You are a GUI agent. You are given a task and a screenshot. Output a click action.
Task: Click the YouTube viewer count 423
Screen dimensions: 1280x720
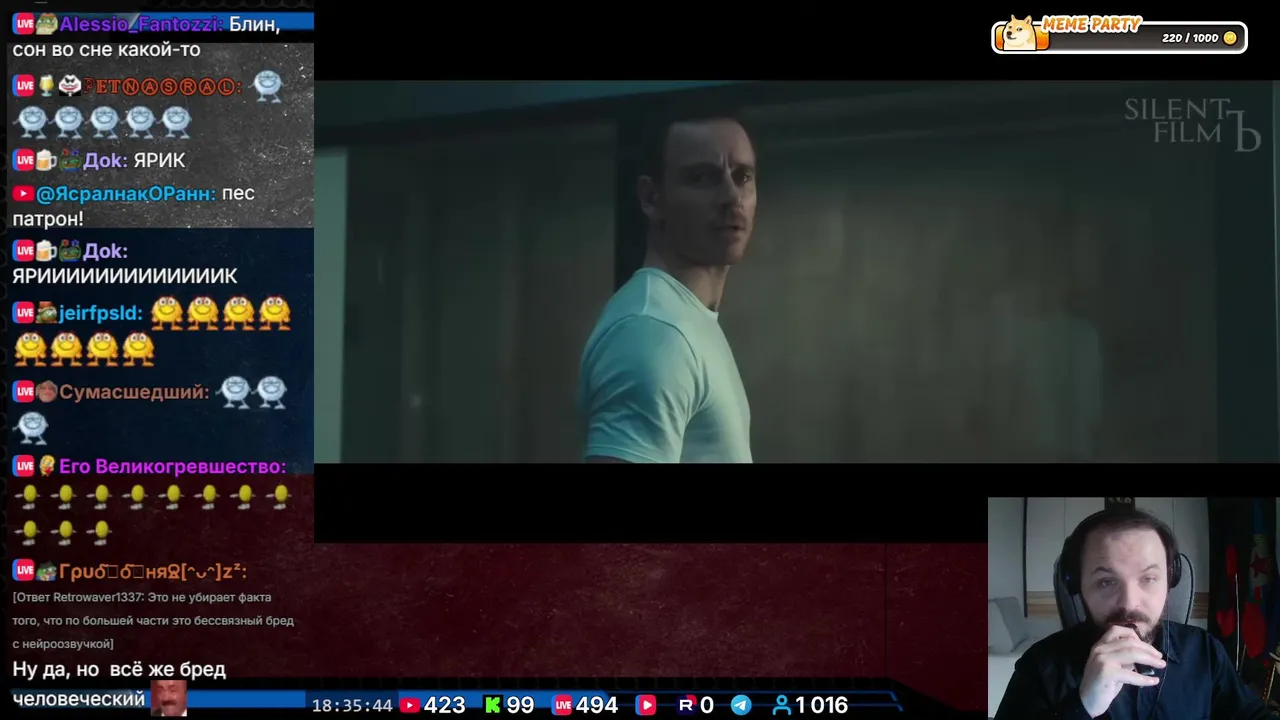coord(444,705)
